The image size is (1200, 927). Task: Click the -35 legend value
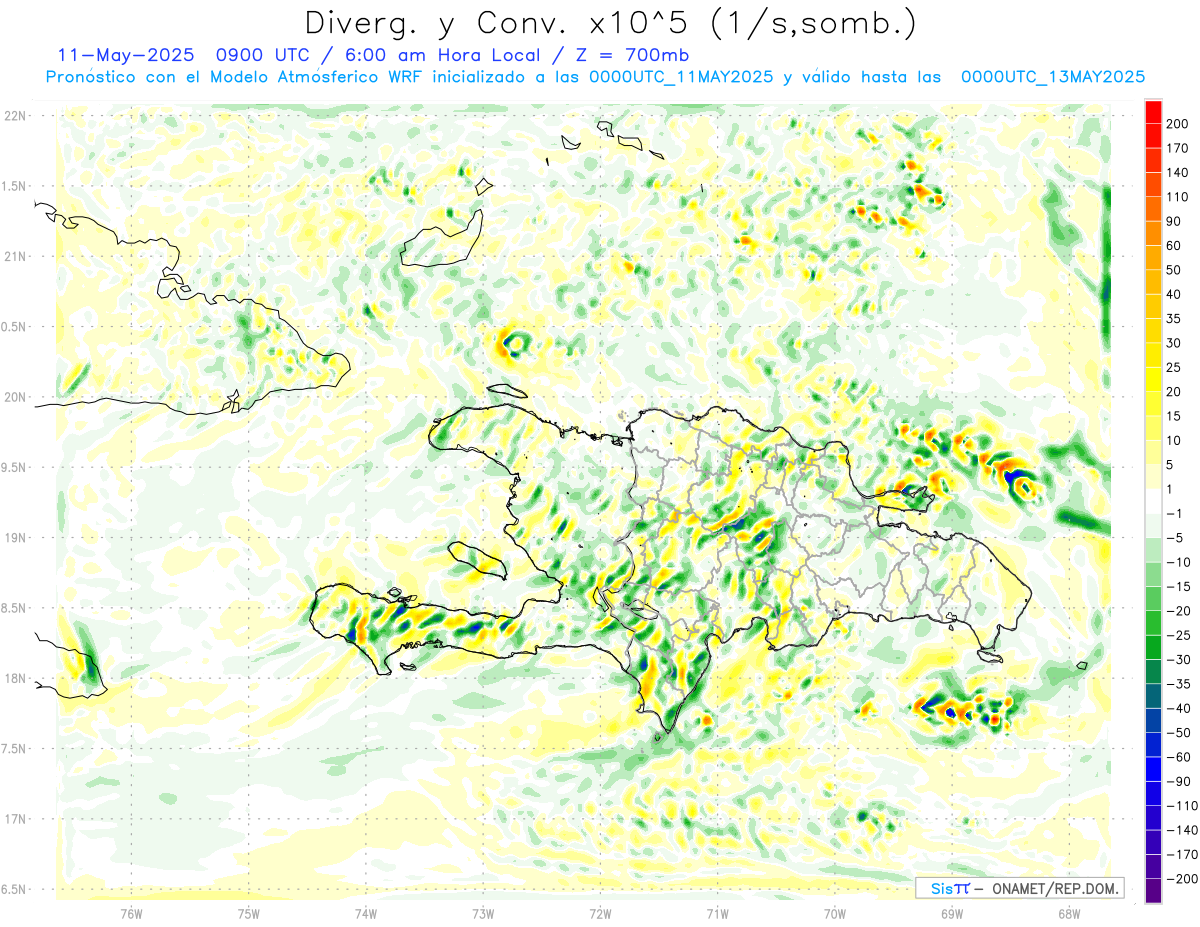pyautogui.click(x=1177, y=684)
